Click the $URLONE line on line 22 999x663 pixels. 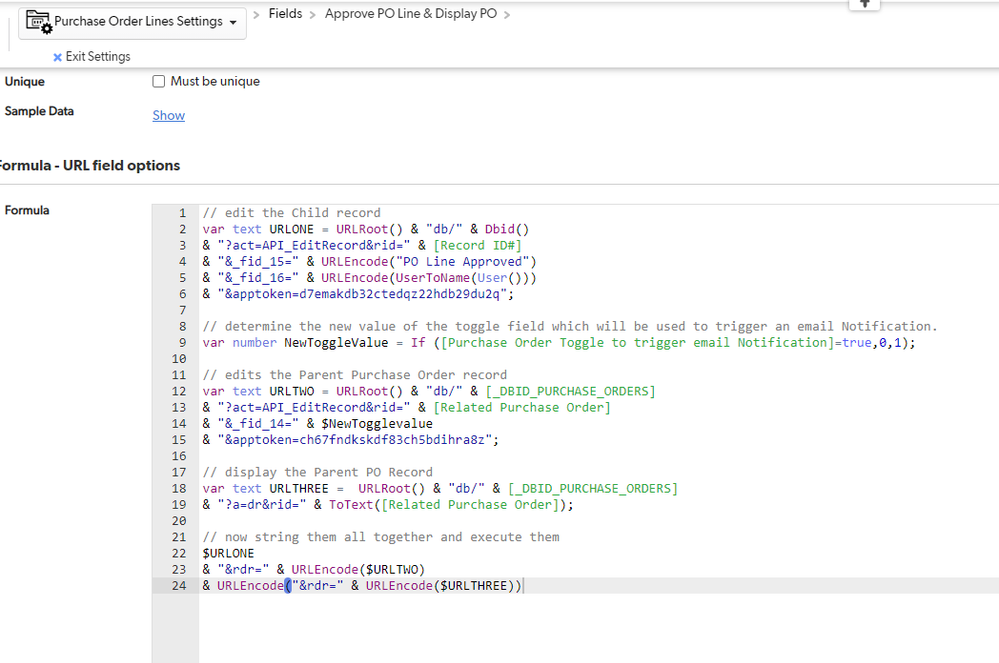pyautogui.click(x=228, y=553)
